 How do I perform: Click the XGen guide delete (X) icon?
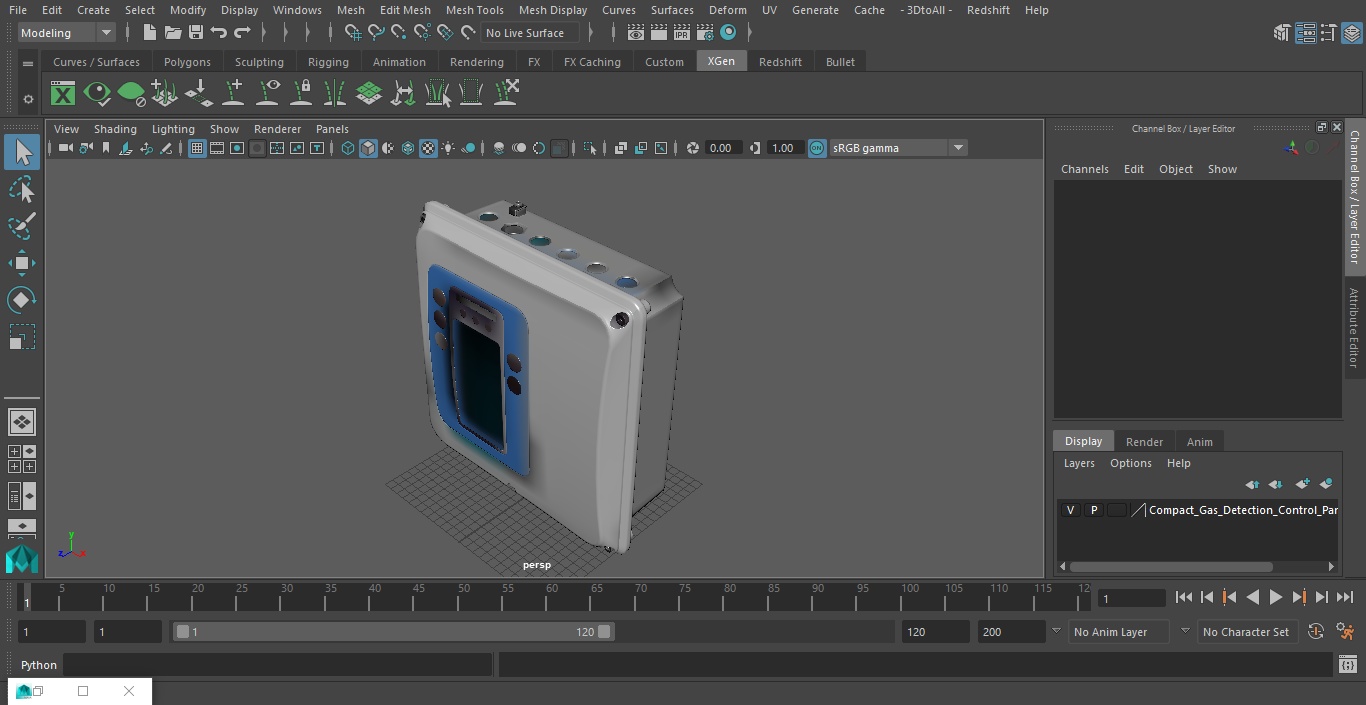(x=505, y=94)
